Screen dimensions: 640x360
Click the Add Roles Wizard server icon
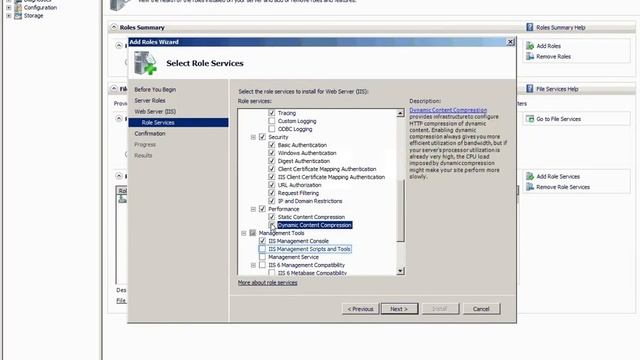tap(145, 63)
